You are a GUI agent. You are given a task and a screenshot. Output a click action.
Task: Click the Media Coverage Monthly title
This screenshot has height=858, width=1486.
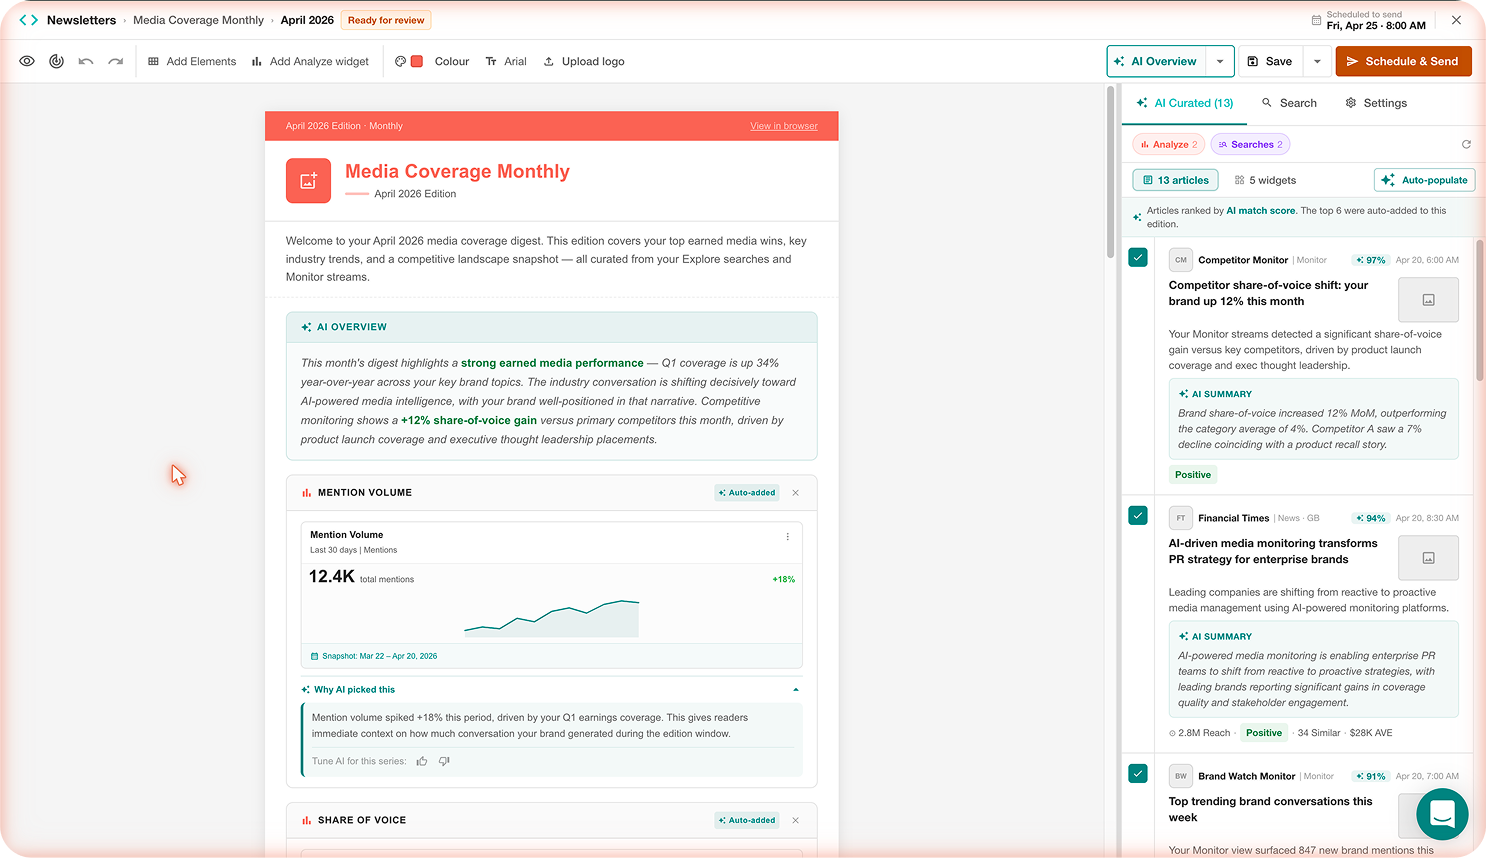click(x=457, y=171)
